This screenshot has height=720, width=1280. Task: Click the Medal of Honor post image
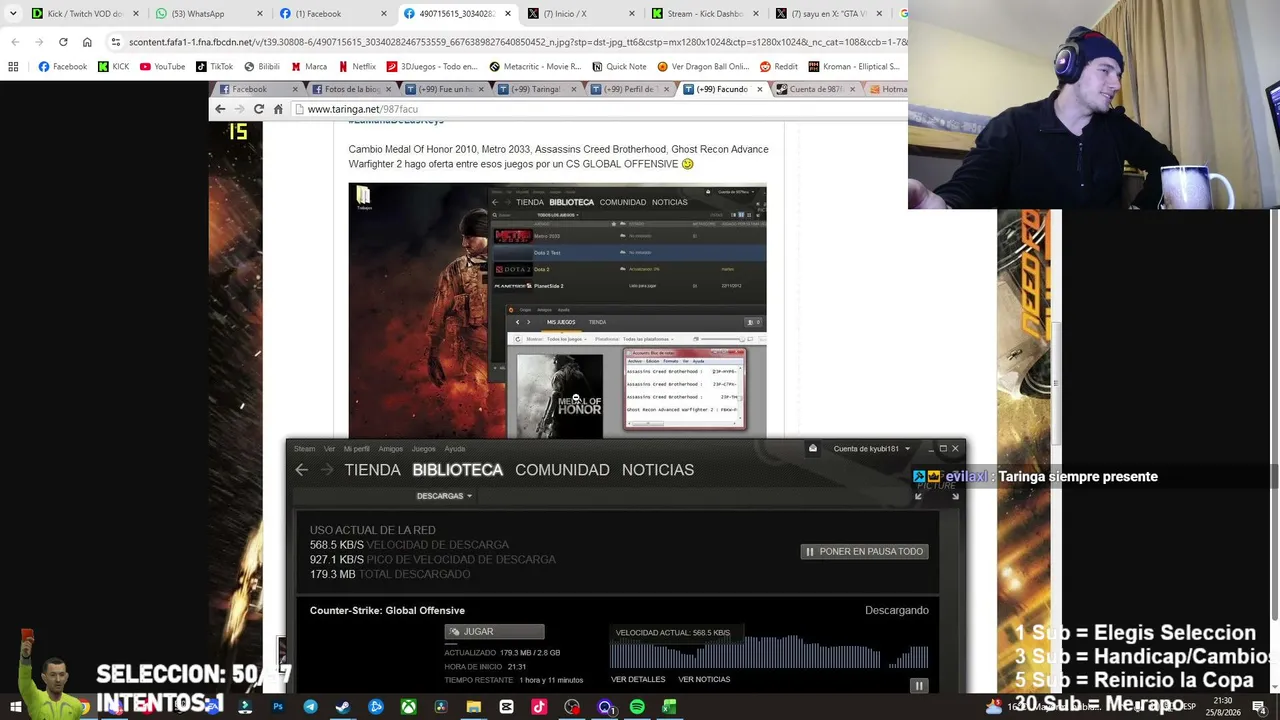point(557,311)
